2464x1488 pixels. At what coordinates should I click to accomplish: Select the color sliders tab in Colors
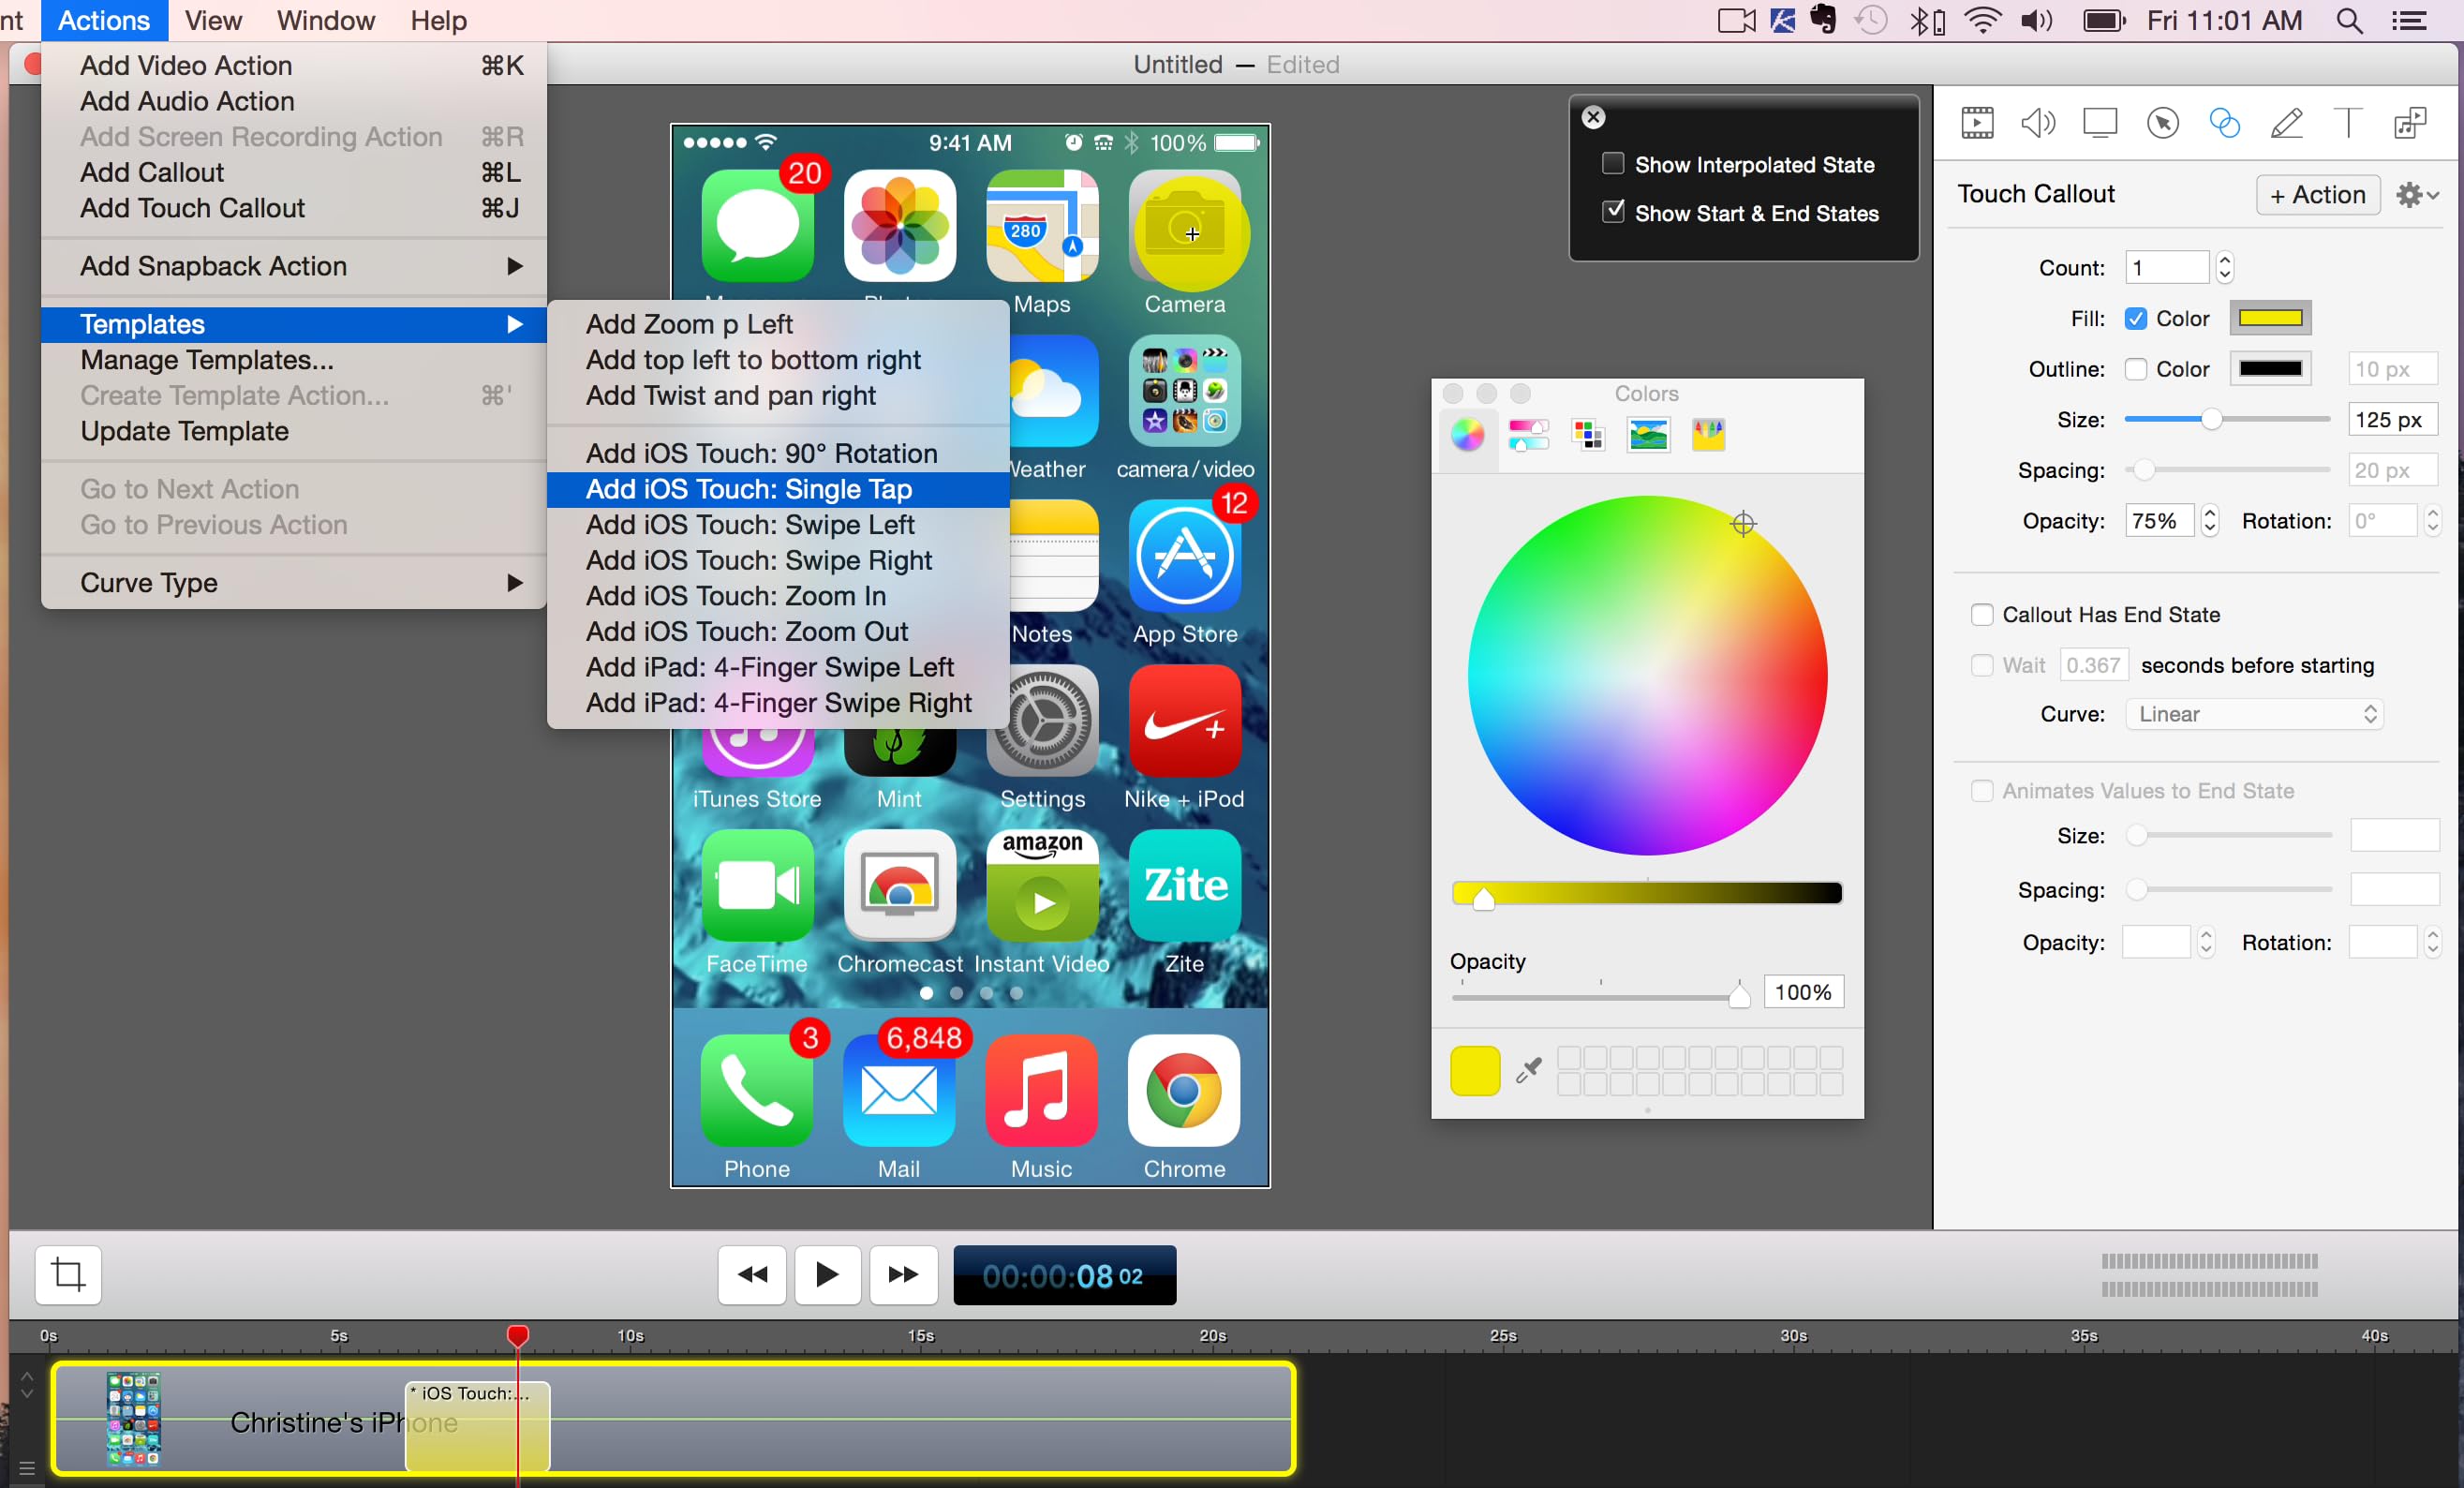(1528, 435)
